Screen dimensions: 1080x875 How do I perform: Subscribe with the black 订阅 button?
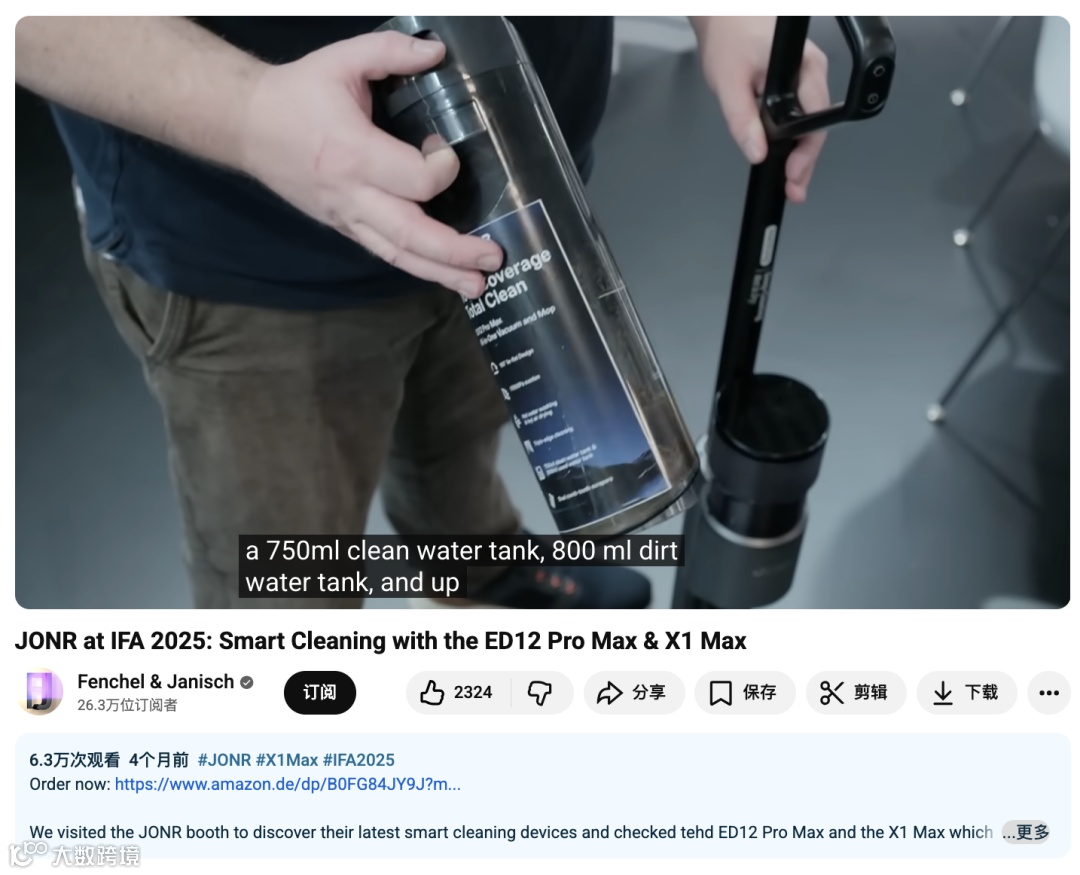pyautogui.click(x=320, y=692)
